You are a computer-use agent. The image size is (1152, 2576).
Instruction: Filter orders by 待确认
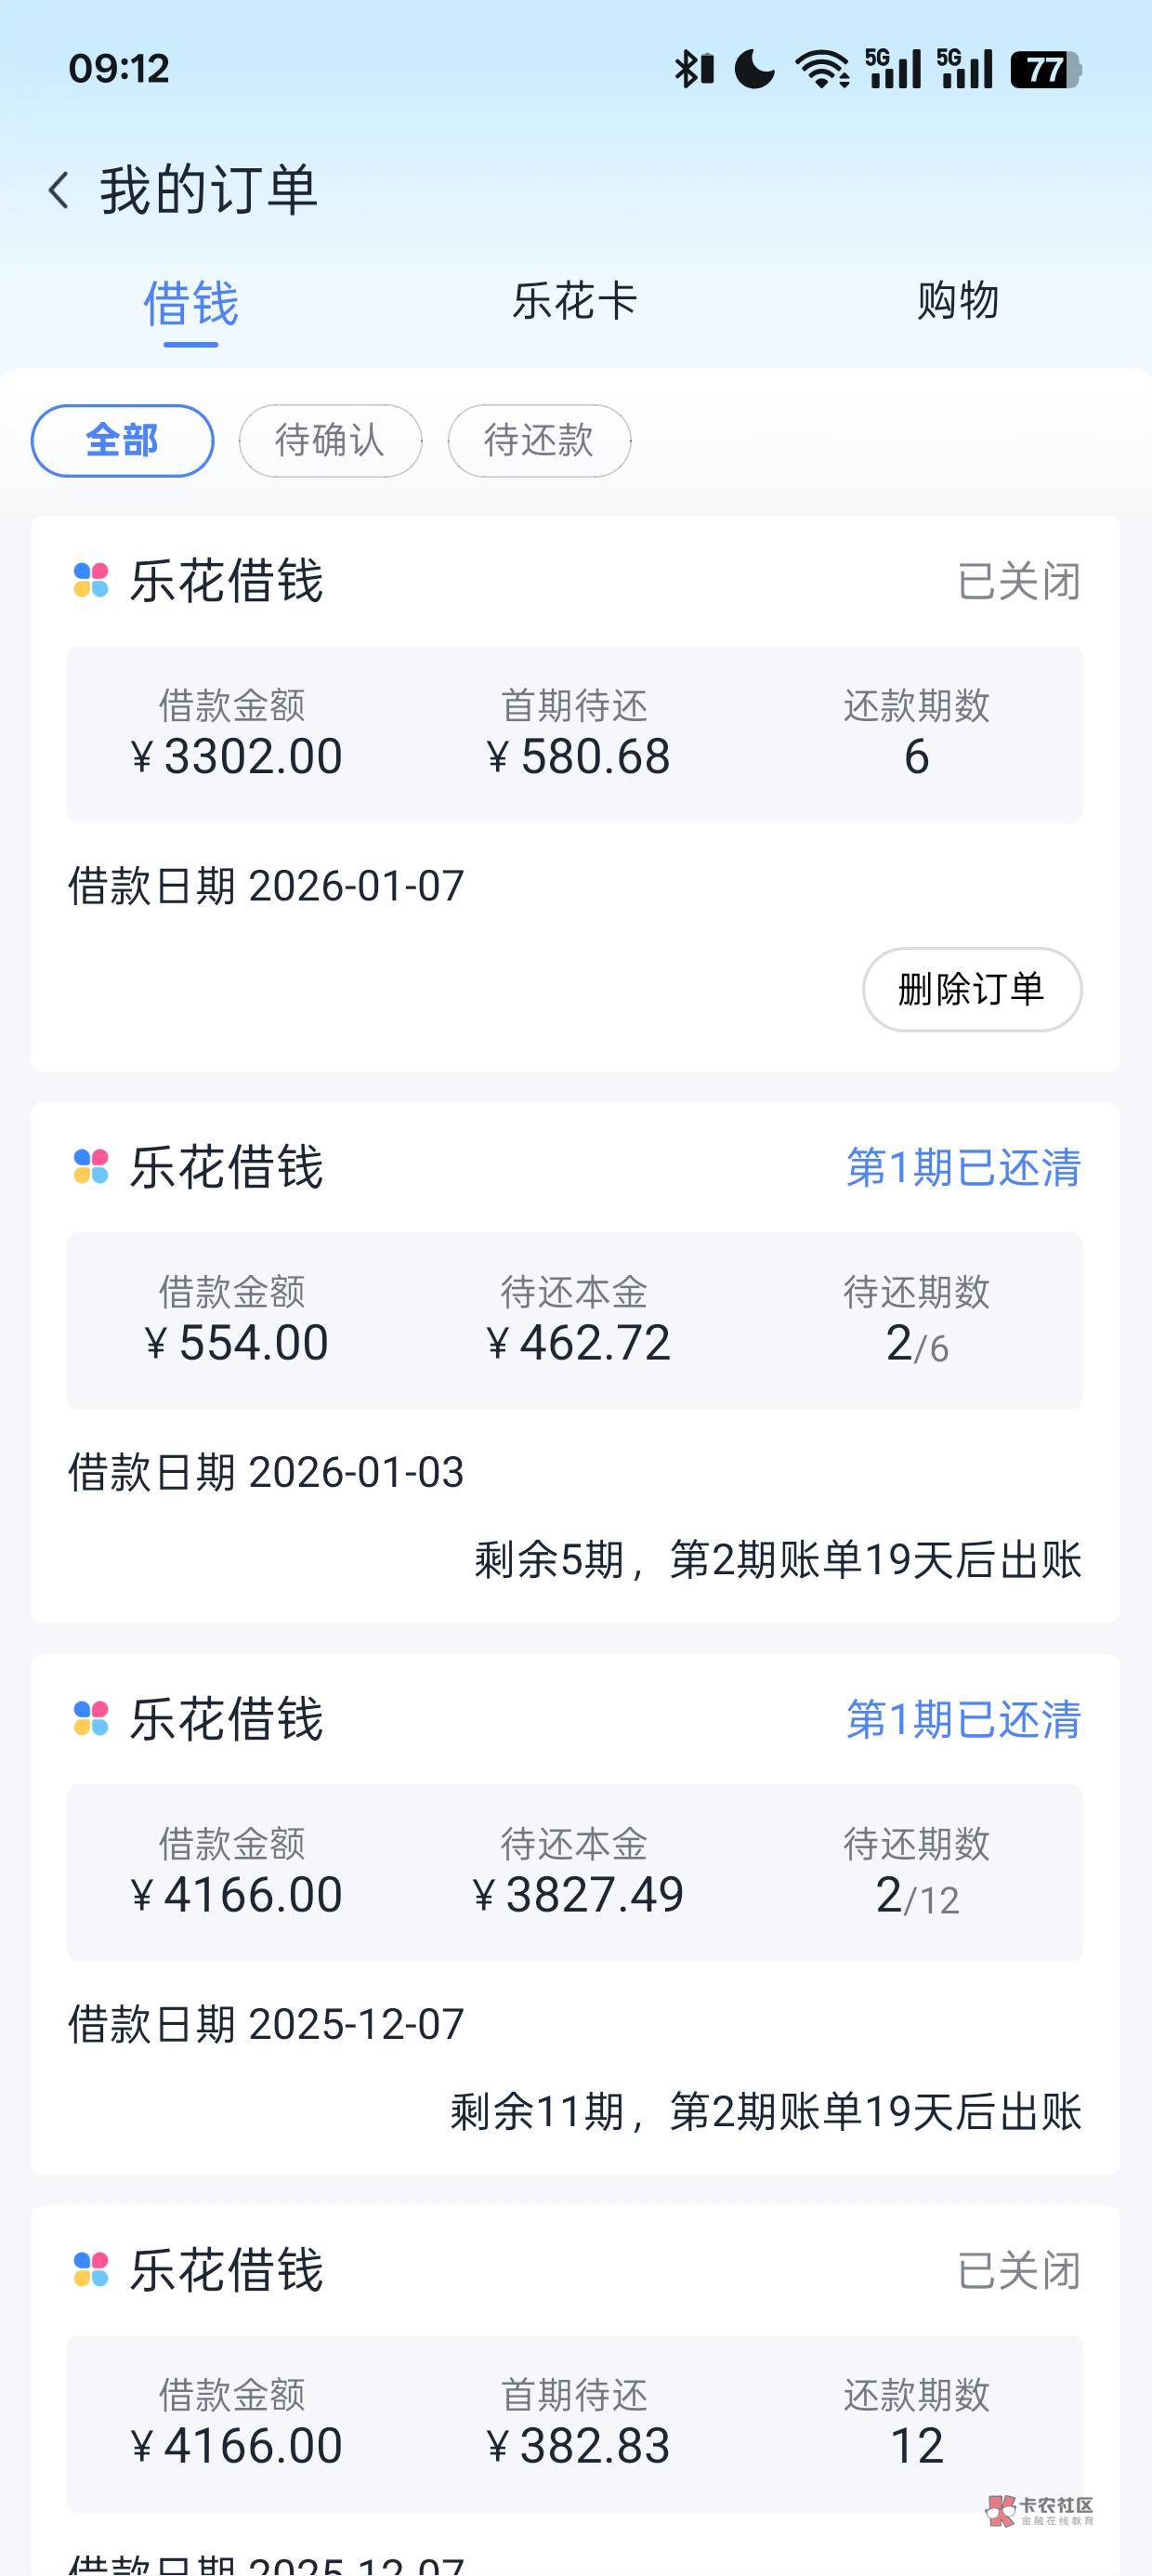(330, 440)
